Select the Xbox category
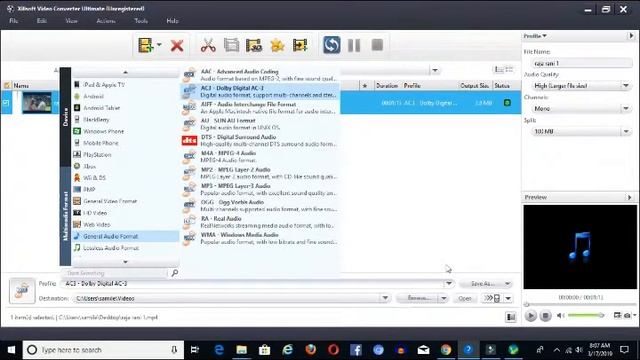The image size is (640, 360). (125, 167)
